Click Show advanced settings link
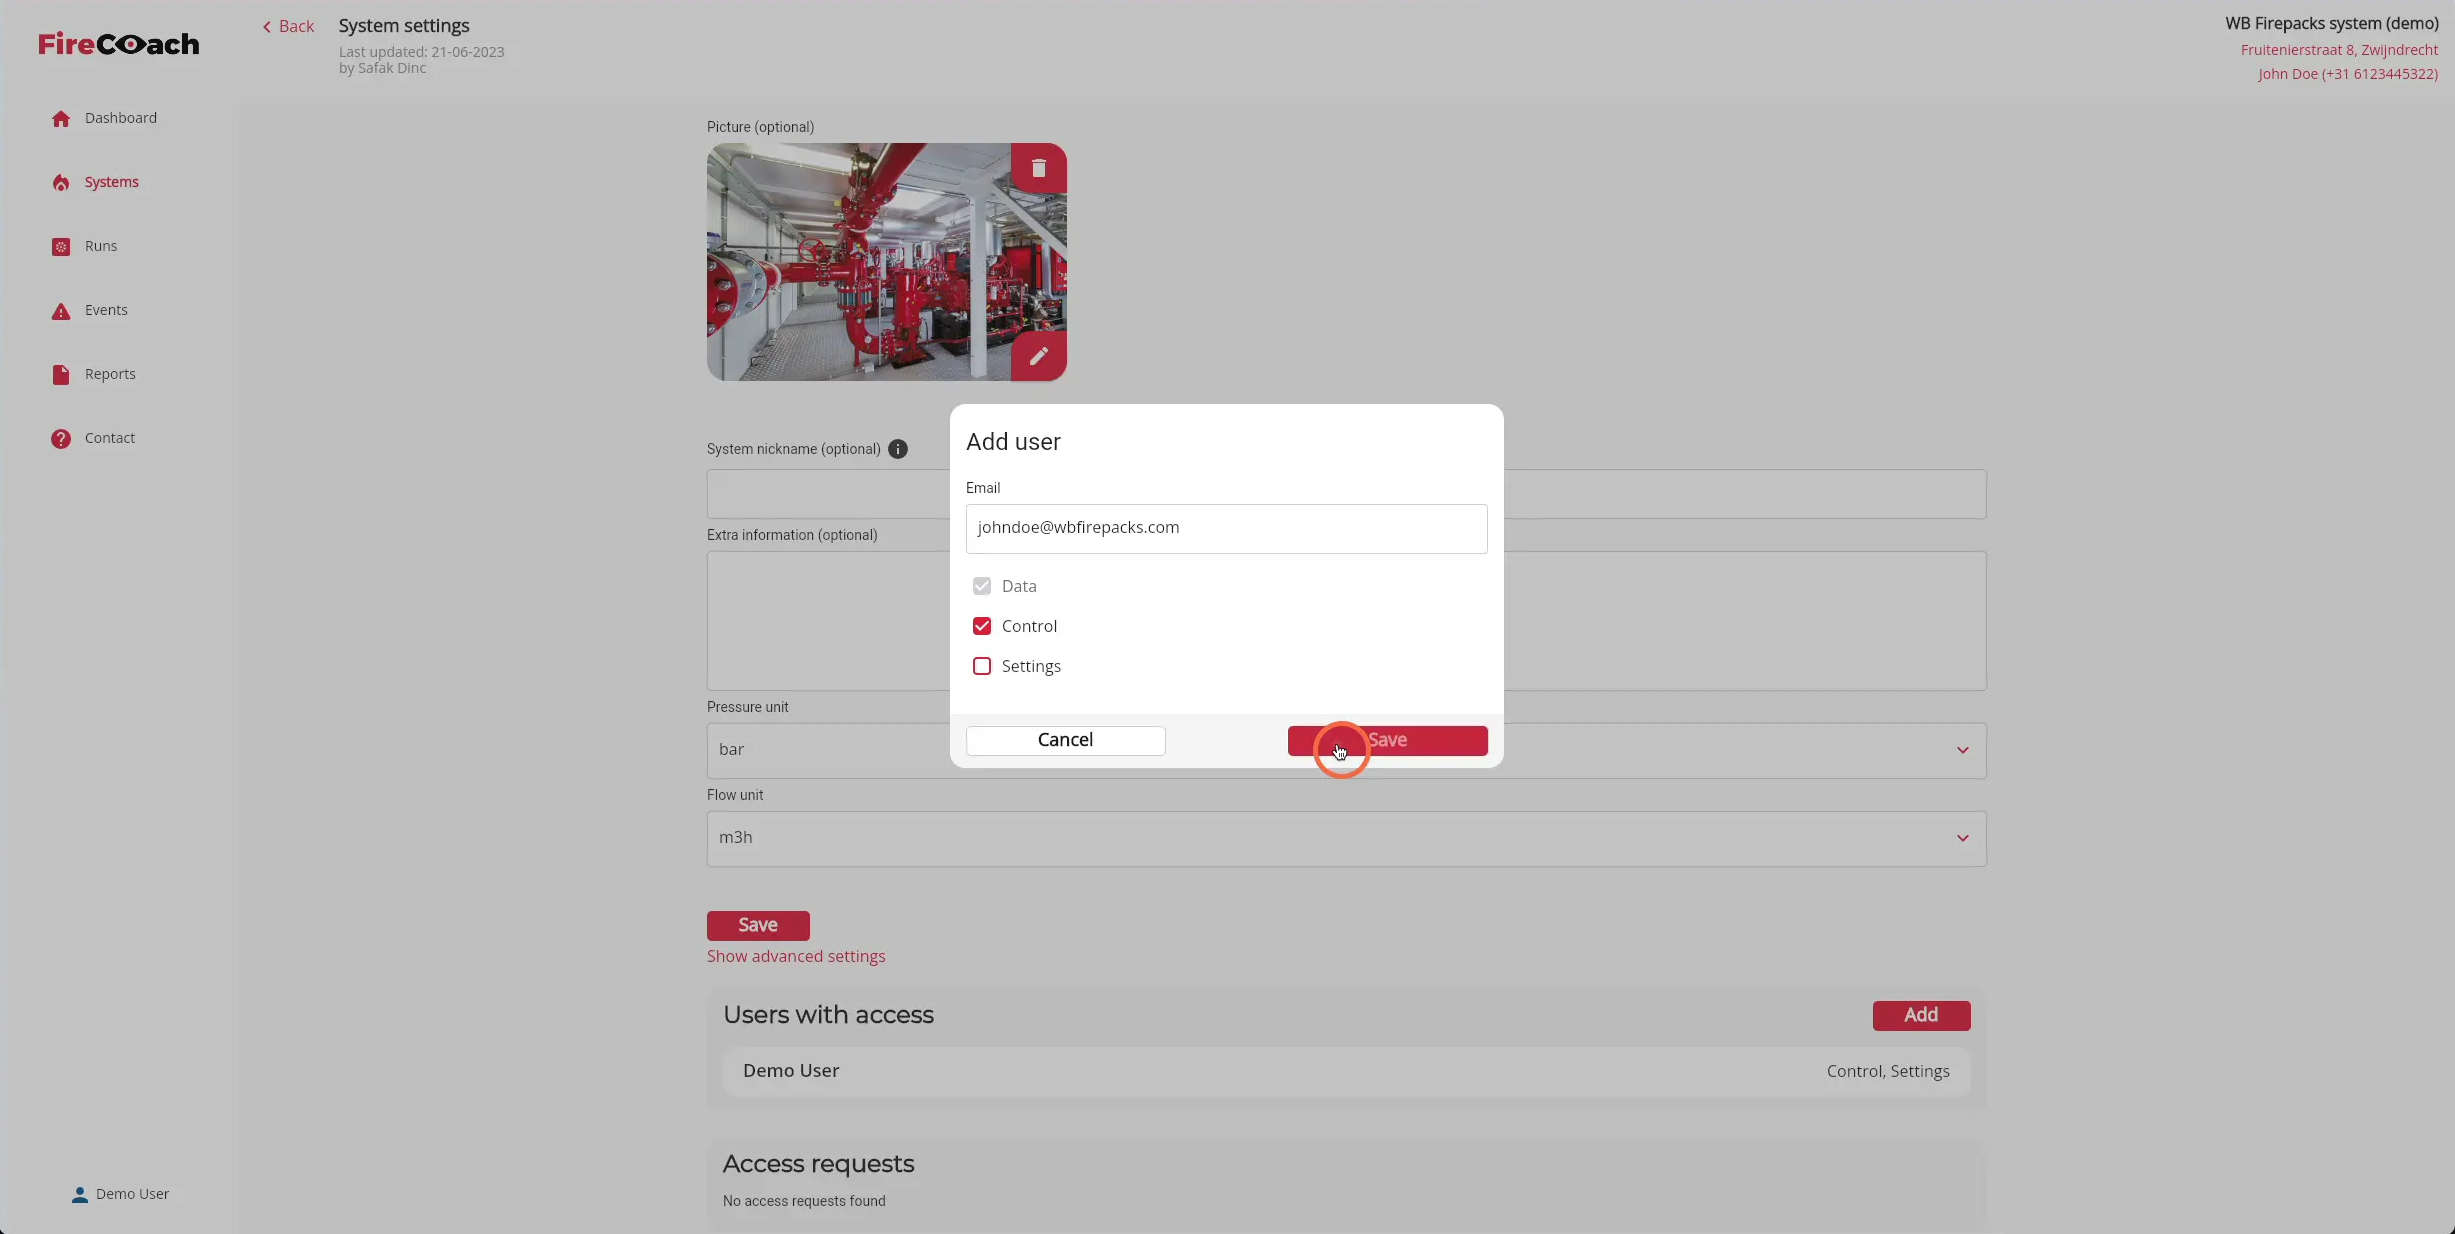 click(796, 956)
